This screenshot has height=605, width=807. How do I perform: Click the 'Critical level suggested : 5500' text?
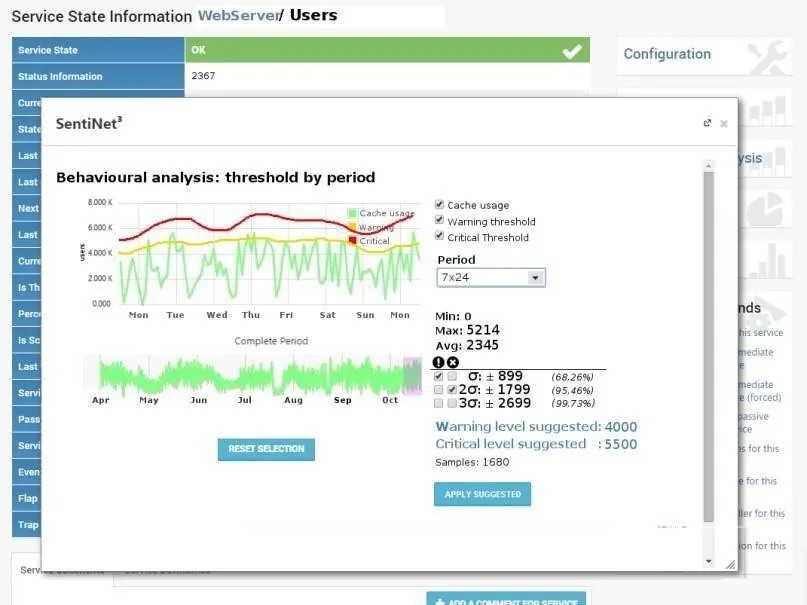point(536,444)
